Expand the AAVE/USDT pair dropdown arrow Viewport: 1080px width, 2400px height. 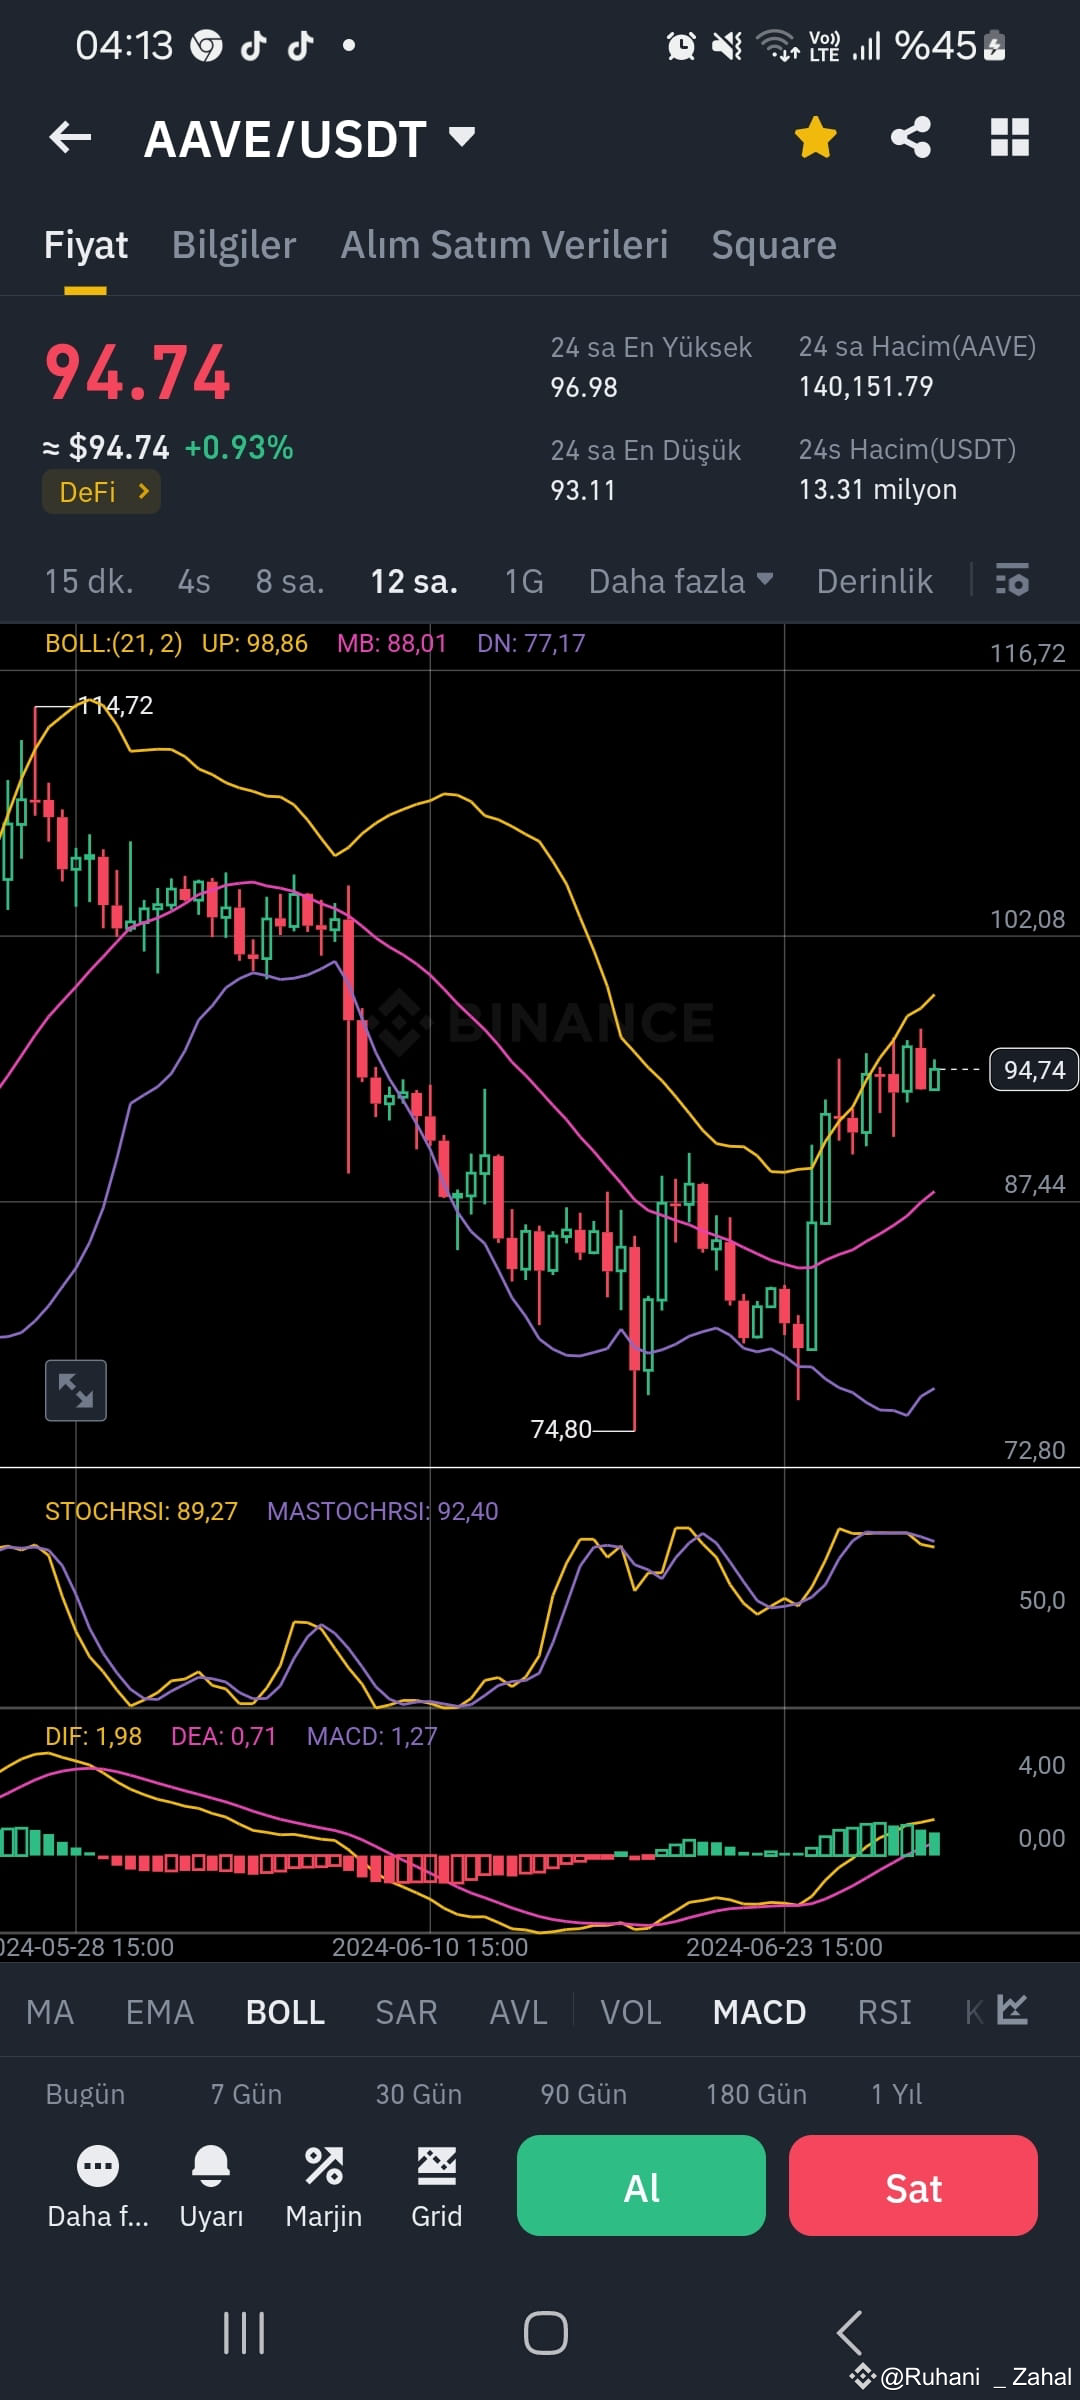pos(462,136)
